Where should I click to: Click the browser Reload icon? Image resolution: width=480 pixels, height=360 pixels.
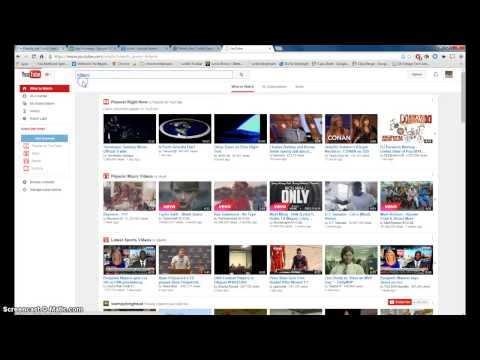click(34, 57)
